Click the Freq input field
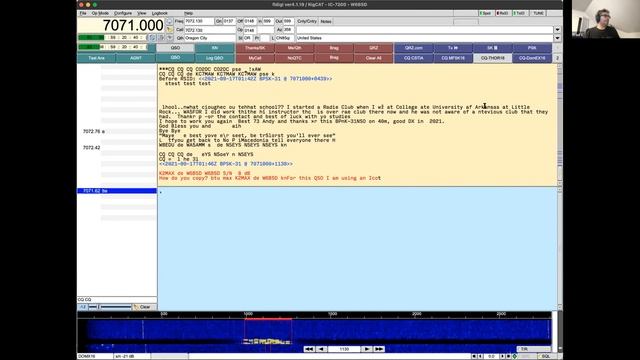This screenshot has width=640, height=360. pyautogui.click(x=199, y=21)
